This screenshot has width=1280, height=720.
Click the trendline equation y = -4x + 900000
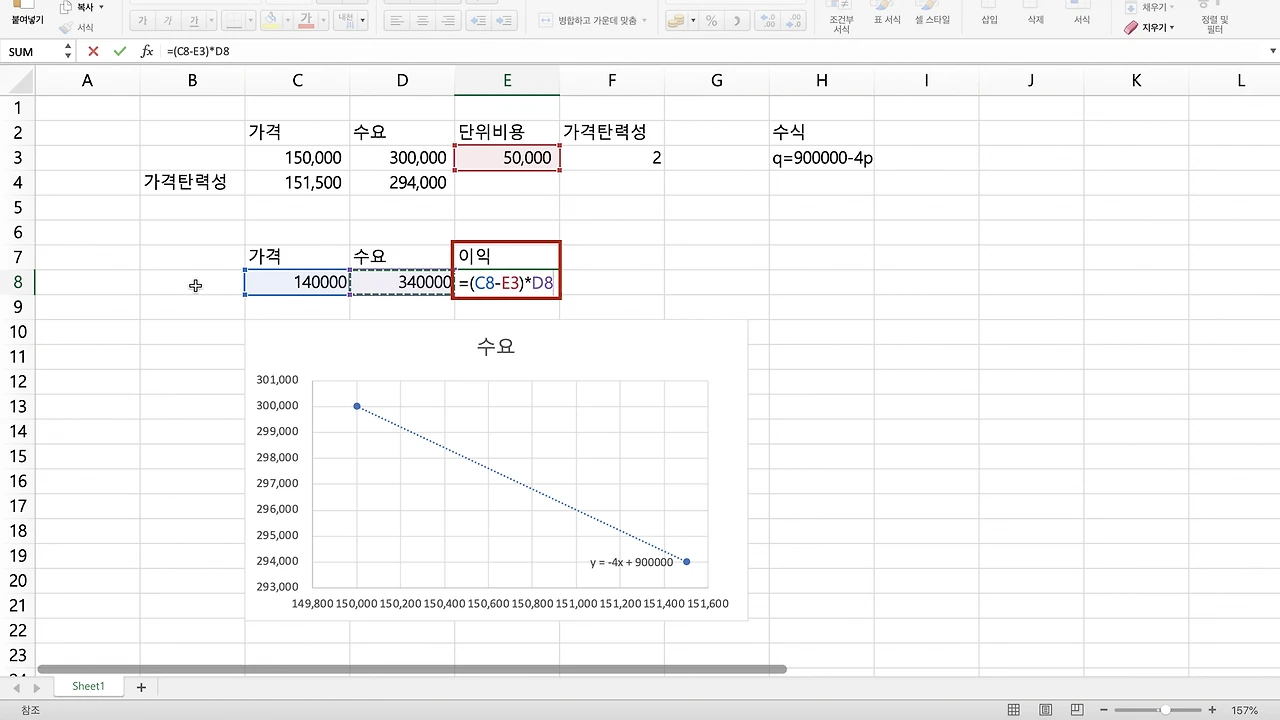pos(631,562)
